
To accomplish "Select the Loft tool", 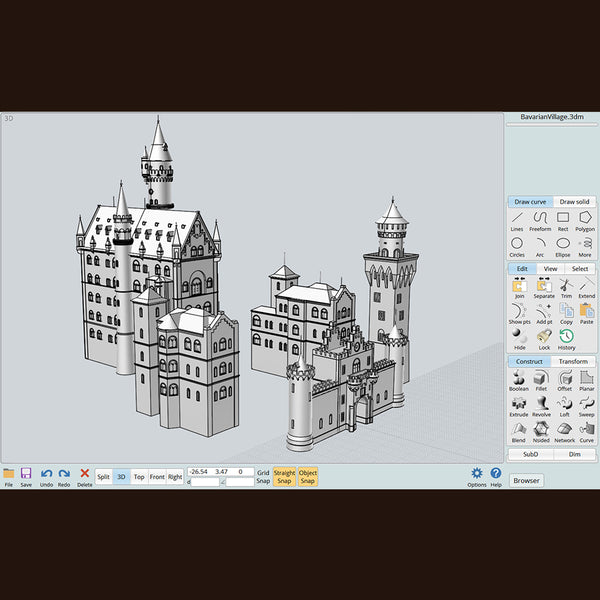I will [564, 406].
